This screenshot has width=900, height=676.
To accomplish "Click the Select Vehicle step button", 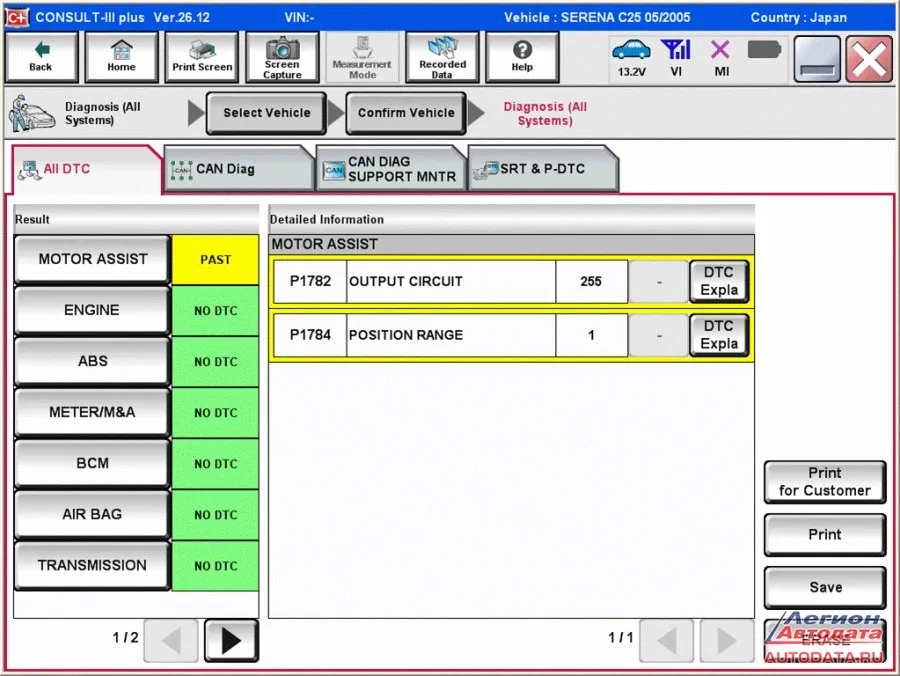I will [266, 113].
